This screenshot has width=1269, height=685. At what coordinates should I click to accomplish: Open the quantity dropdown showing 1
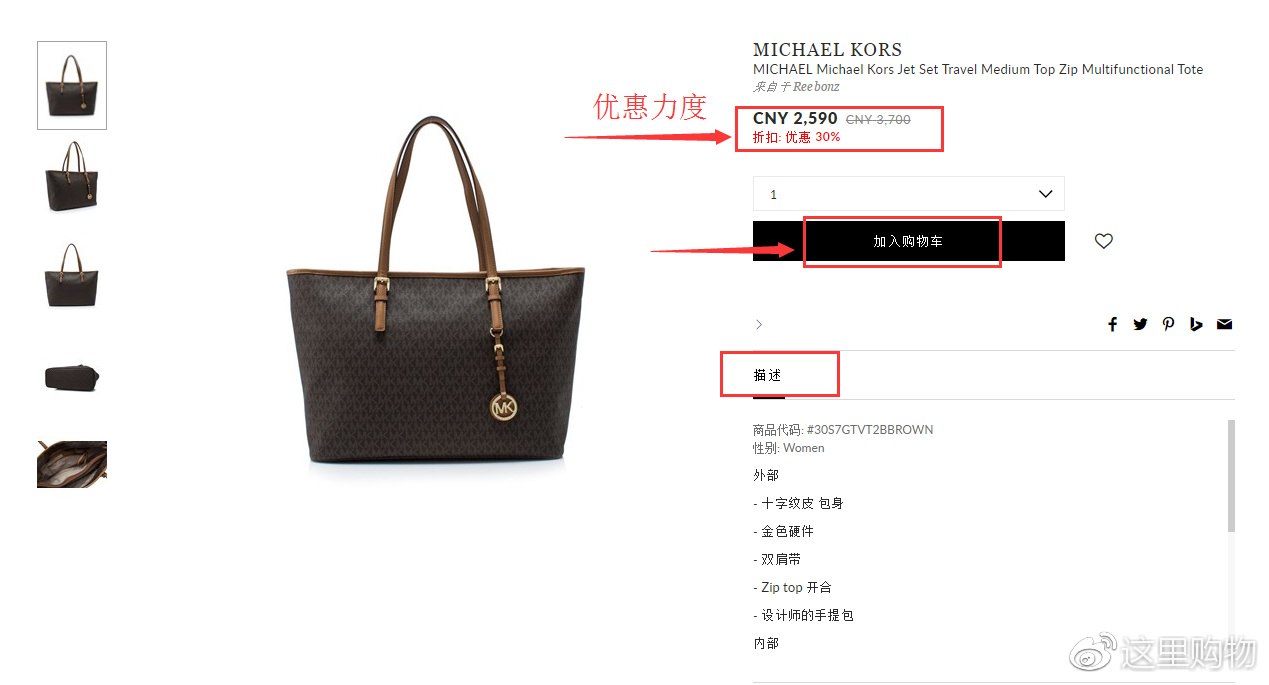coord(908,194)
